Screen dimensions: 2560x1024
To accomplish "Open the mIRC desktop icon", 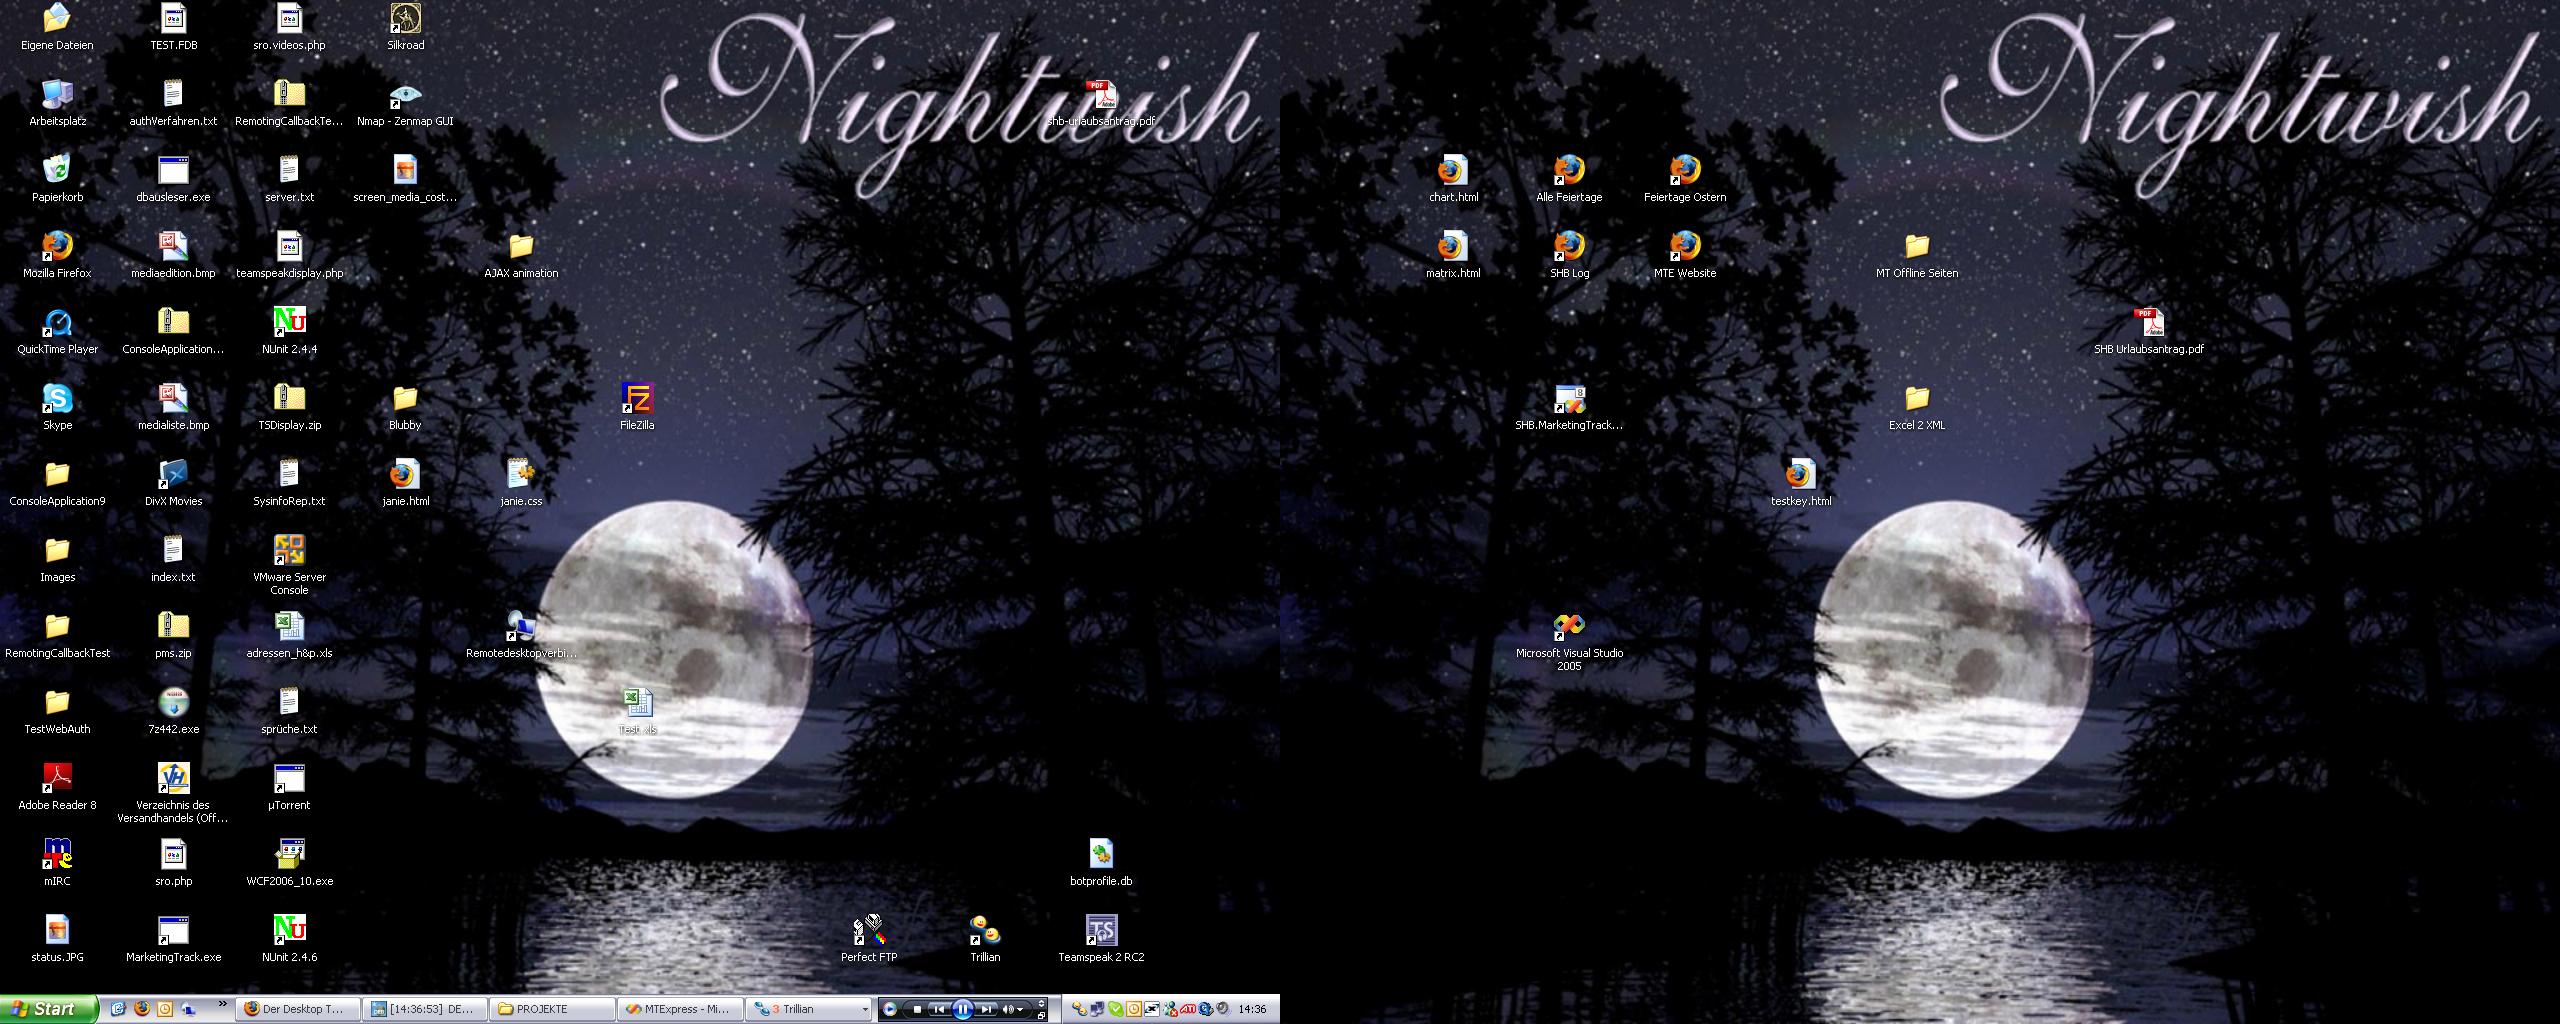I will 57,855.
